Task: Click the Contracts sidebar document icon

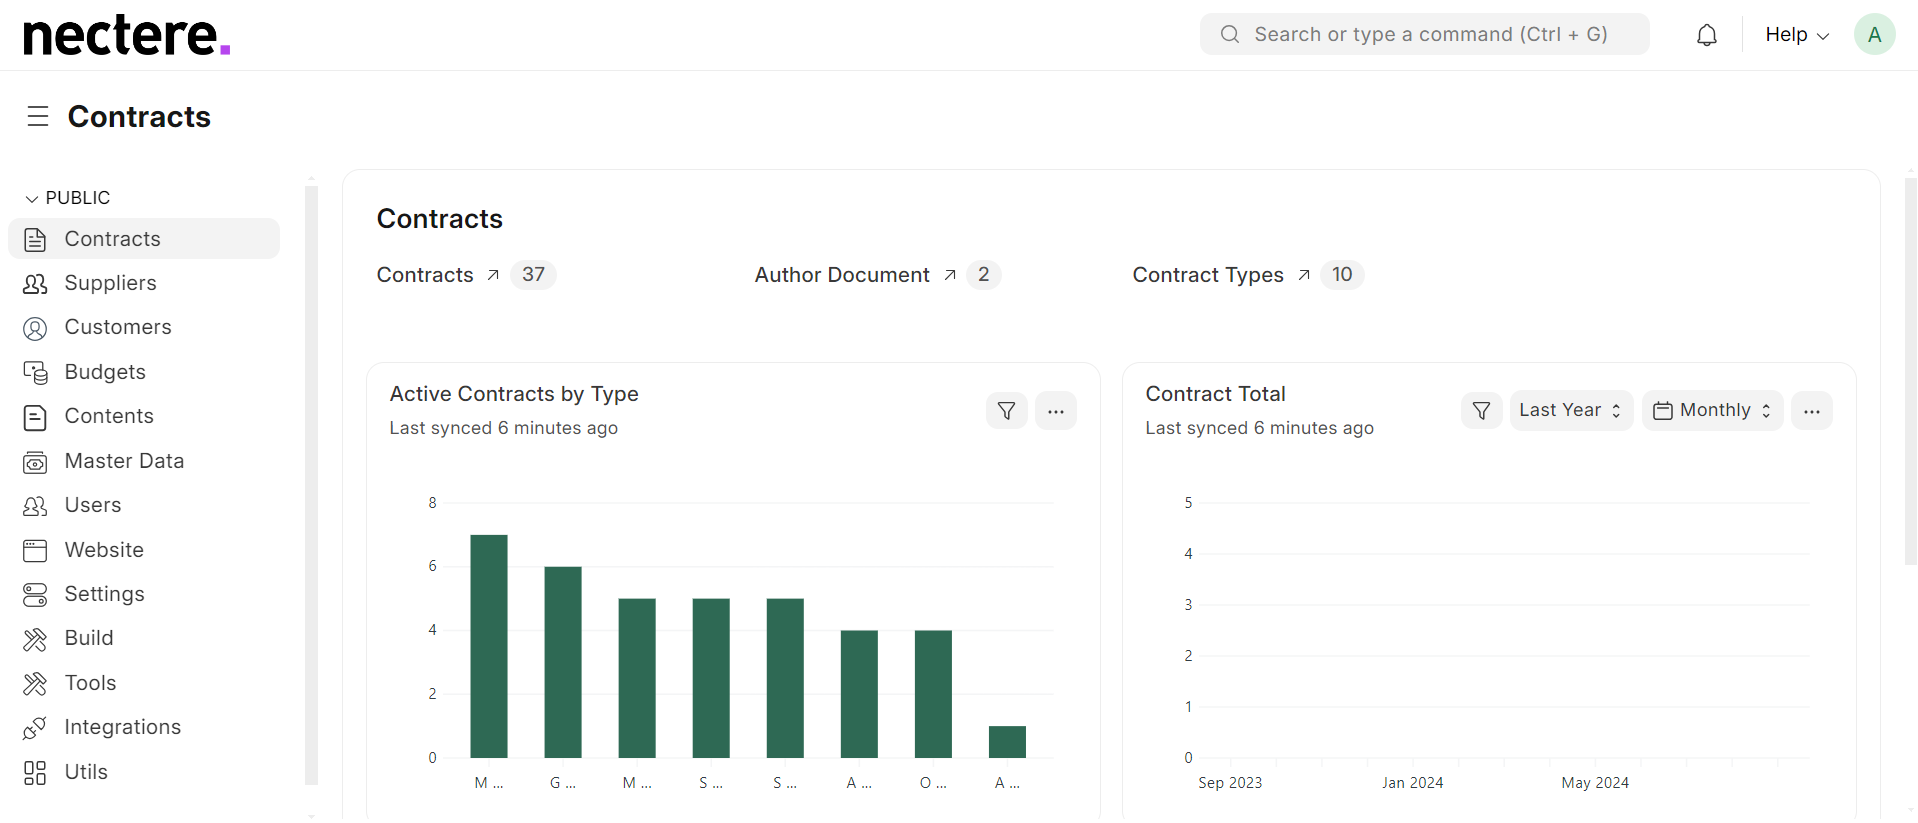Action: click(35, 239)
